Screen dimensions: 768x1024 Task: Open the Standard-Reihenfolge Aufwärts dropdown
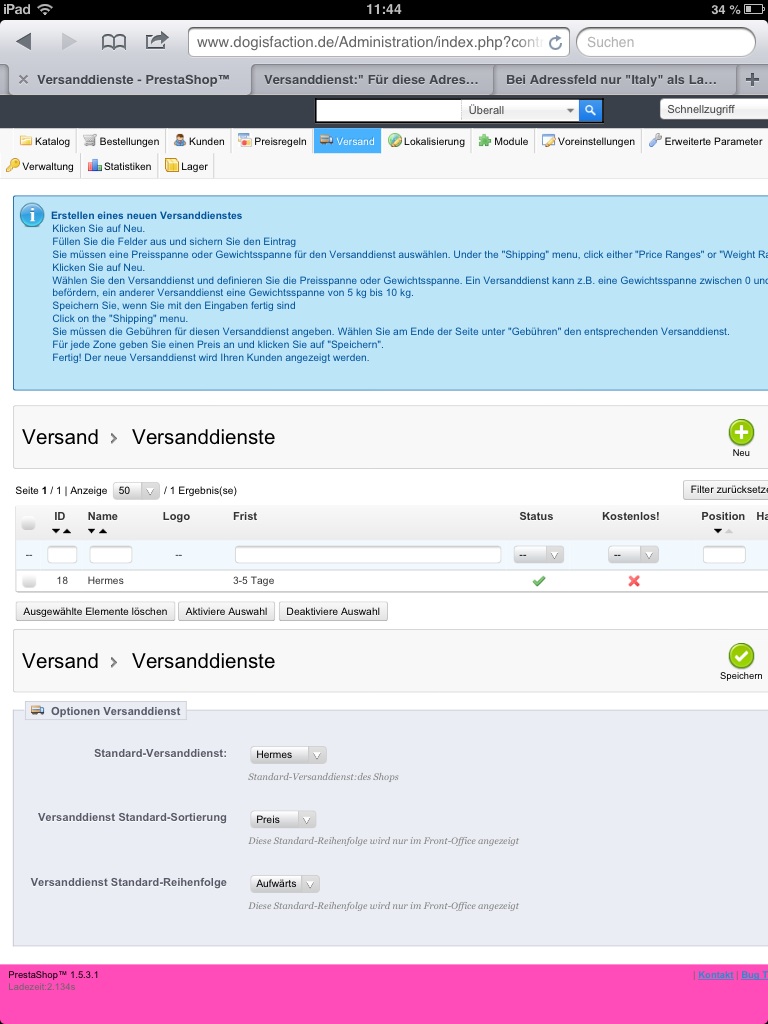pyautogui.click(x=285, y=884)
